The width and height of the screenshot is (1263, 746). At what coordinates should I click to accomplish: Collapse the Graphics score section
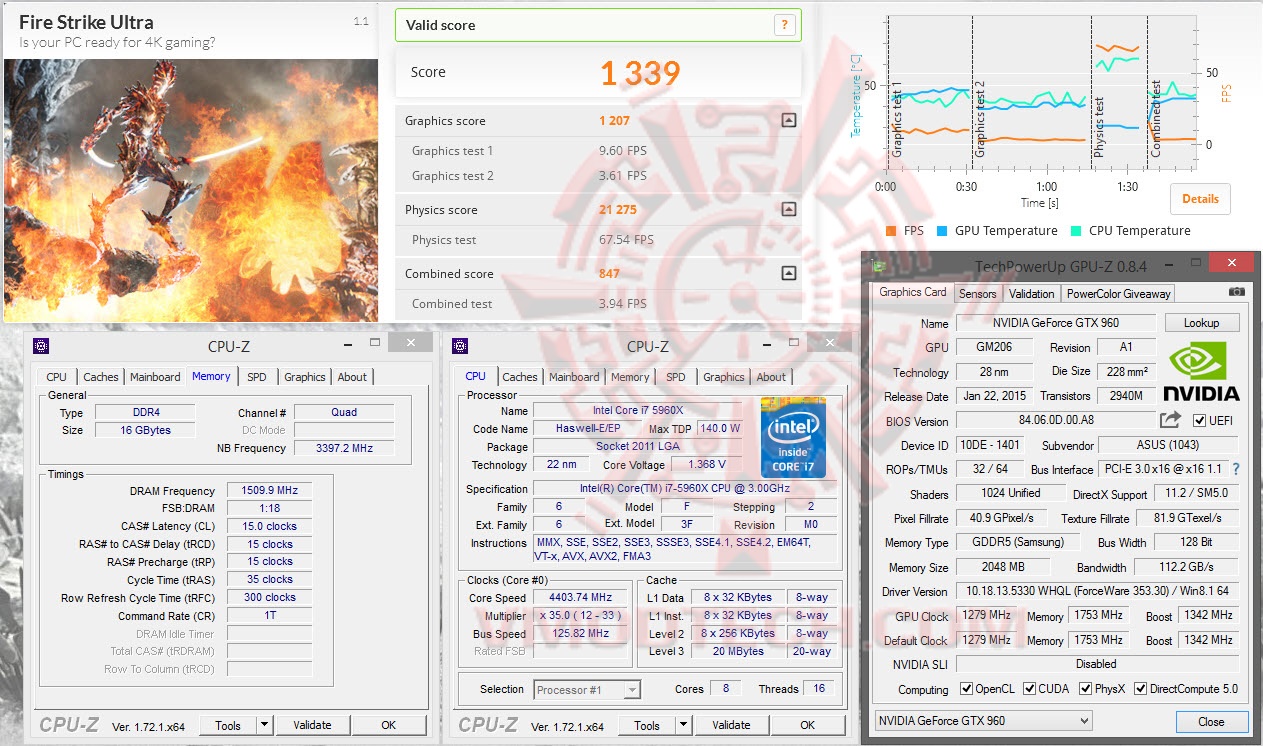788,120
